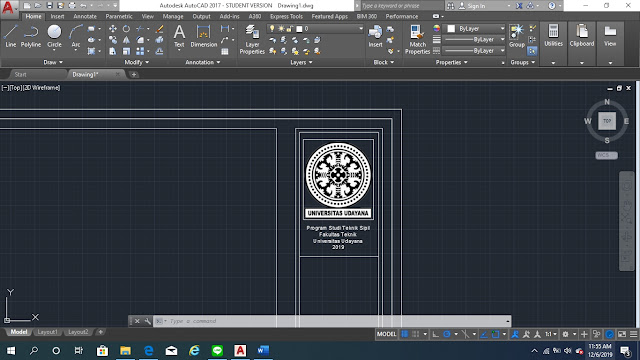The height and width of the screenshot is (360, 640).
Task: Open the annotation scale 1:1 dropdown
Action: [551, 334]
